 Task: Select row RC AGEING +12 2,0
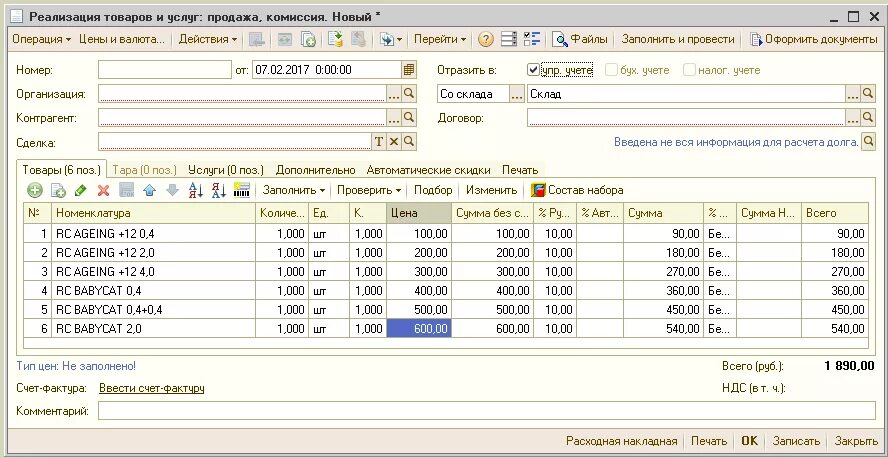[x=445, y=252]
